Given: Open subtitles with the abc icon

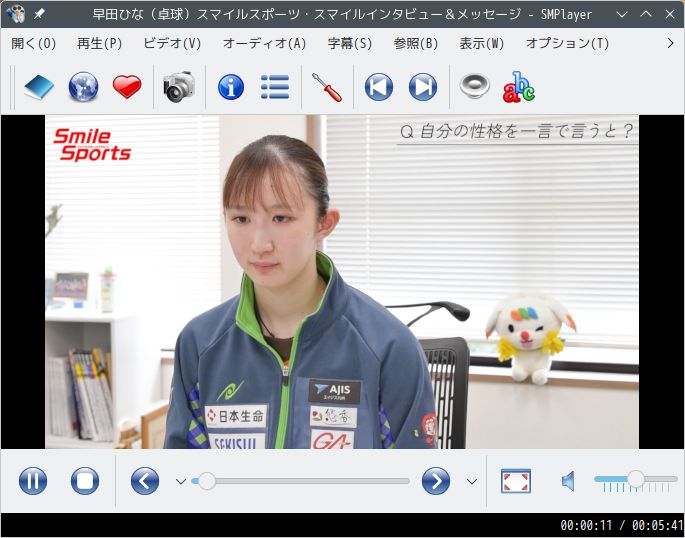Looking at the screenshot, I should tap(519, 87).
